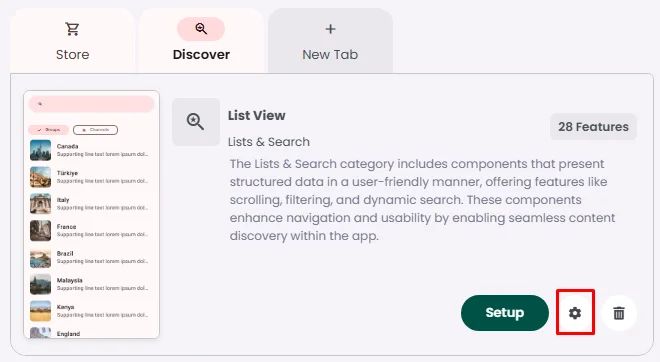This screenshot has height=362, width=660.
Task: Toggle the Channels filter chip in preview
Action: point(96,130)
